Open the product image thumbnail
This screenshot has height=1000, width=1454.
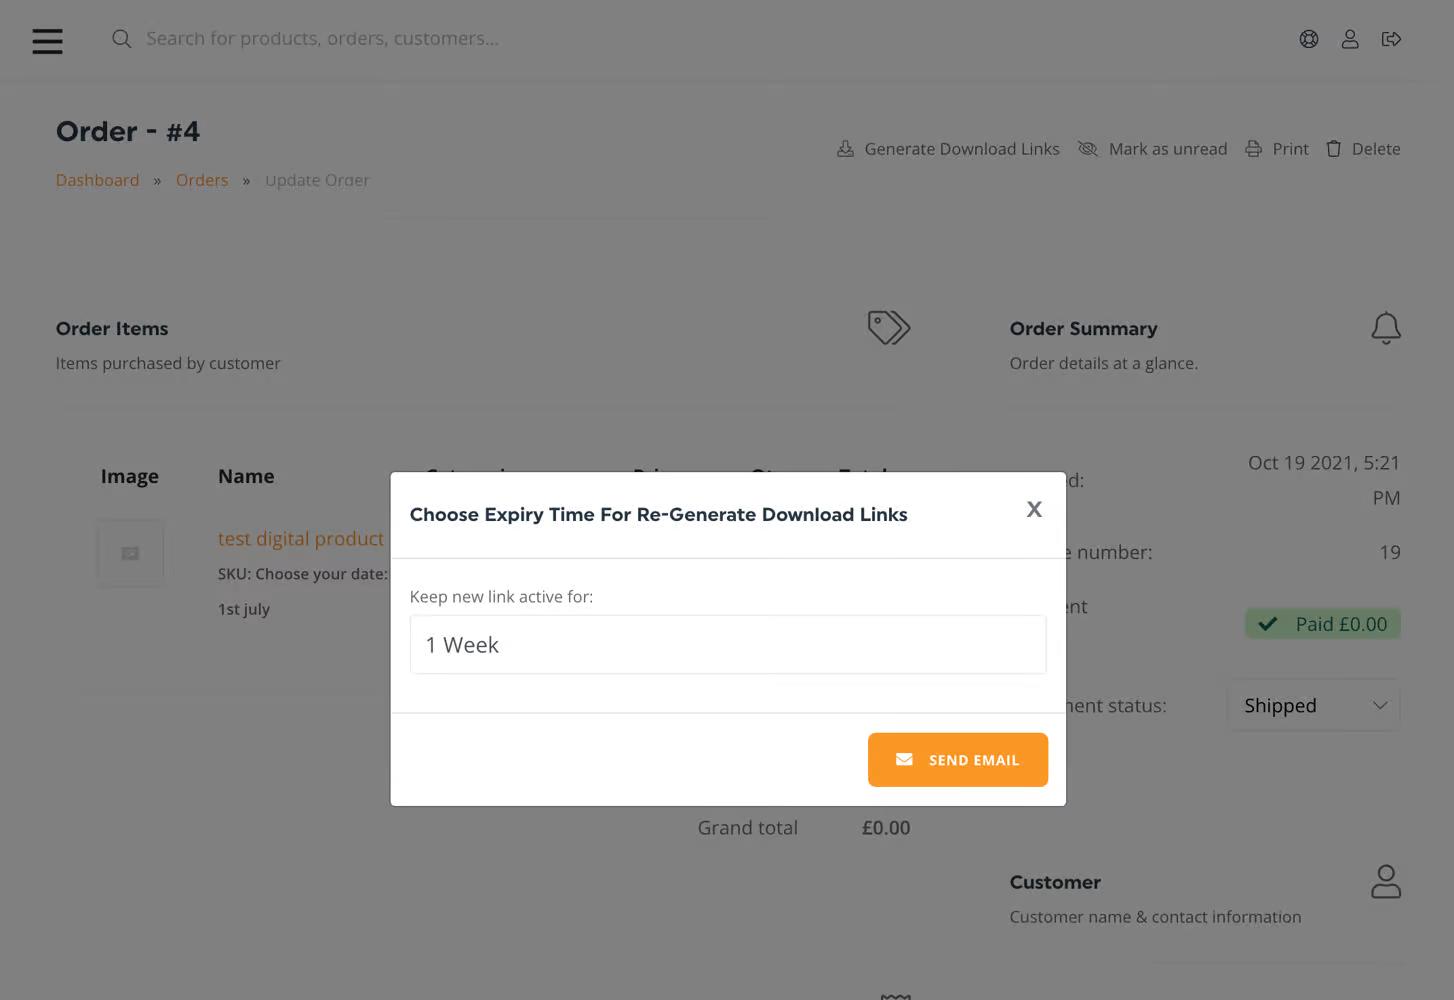[130, 553]
